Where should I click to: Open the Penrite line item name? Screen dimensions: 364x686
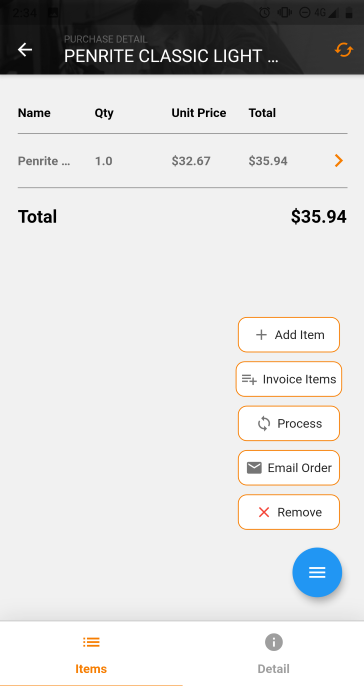tap(44, 161)
